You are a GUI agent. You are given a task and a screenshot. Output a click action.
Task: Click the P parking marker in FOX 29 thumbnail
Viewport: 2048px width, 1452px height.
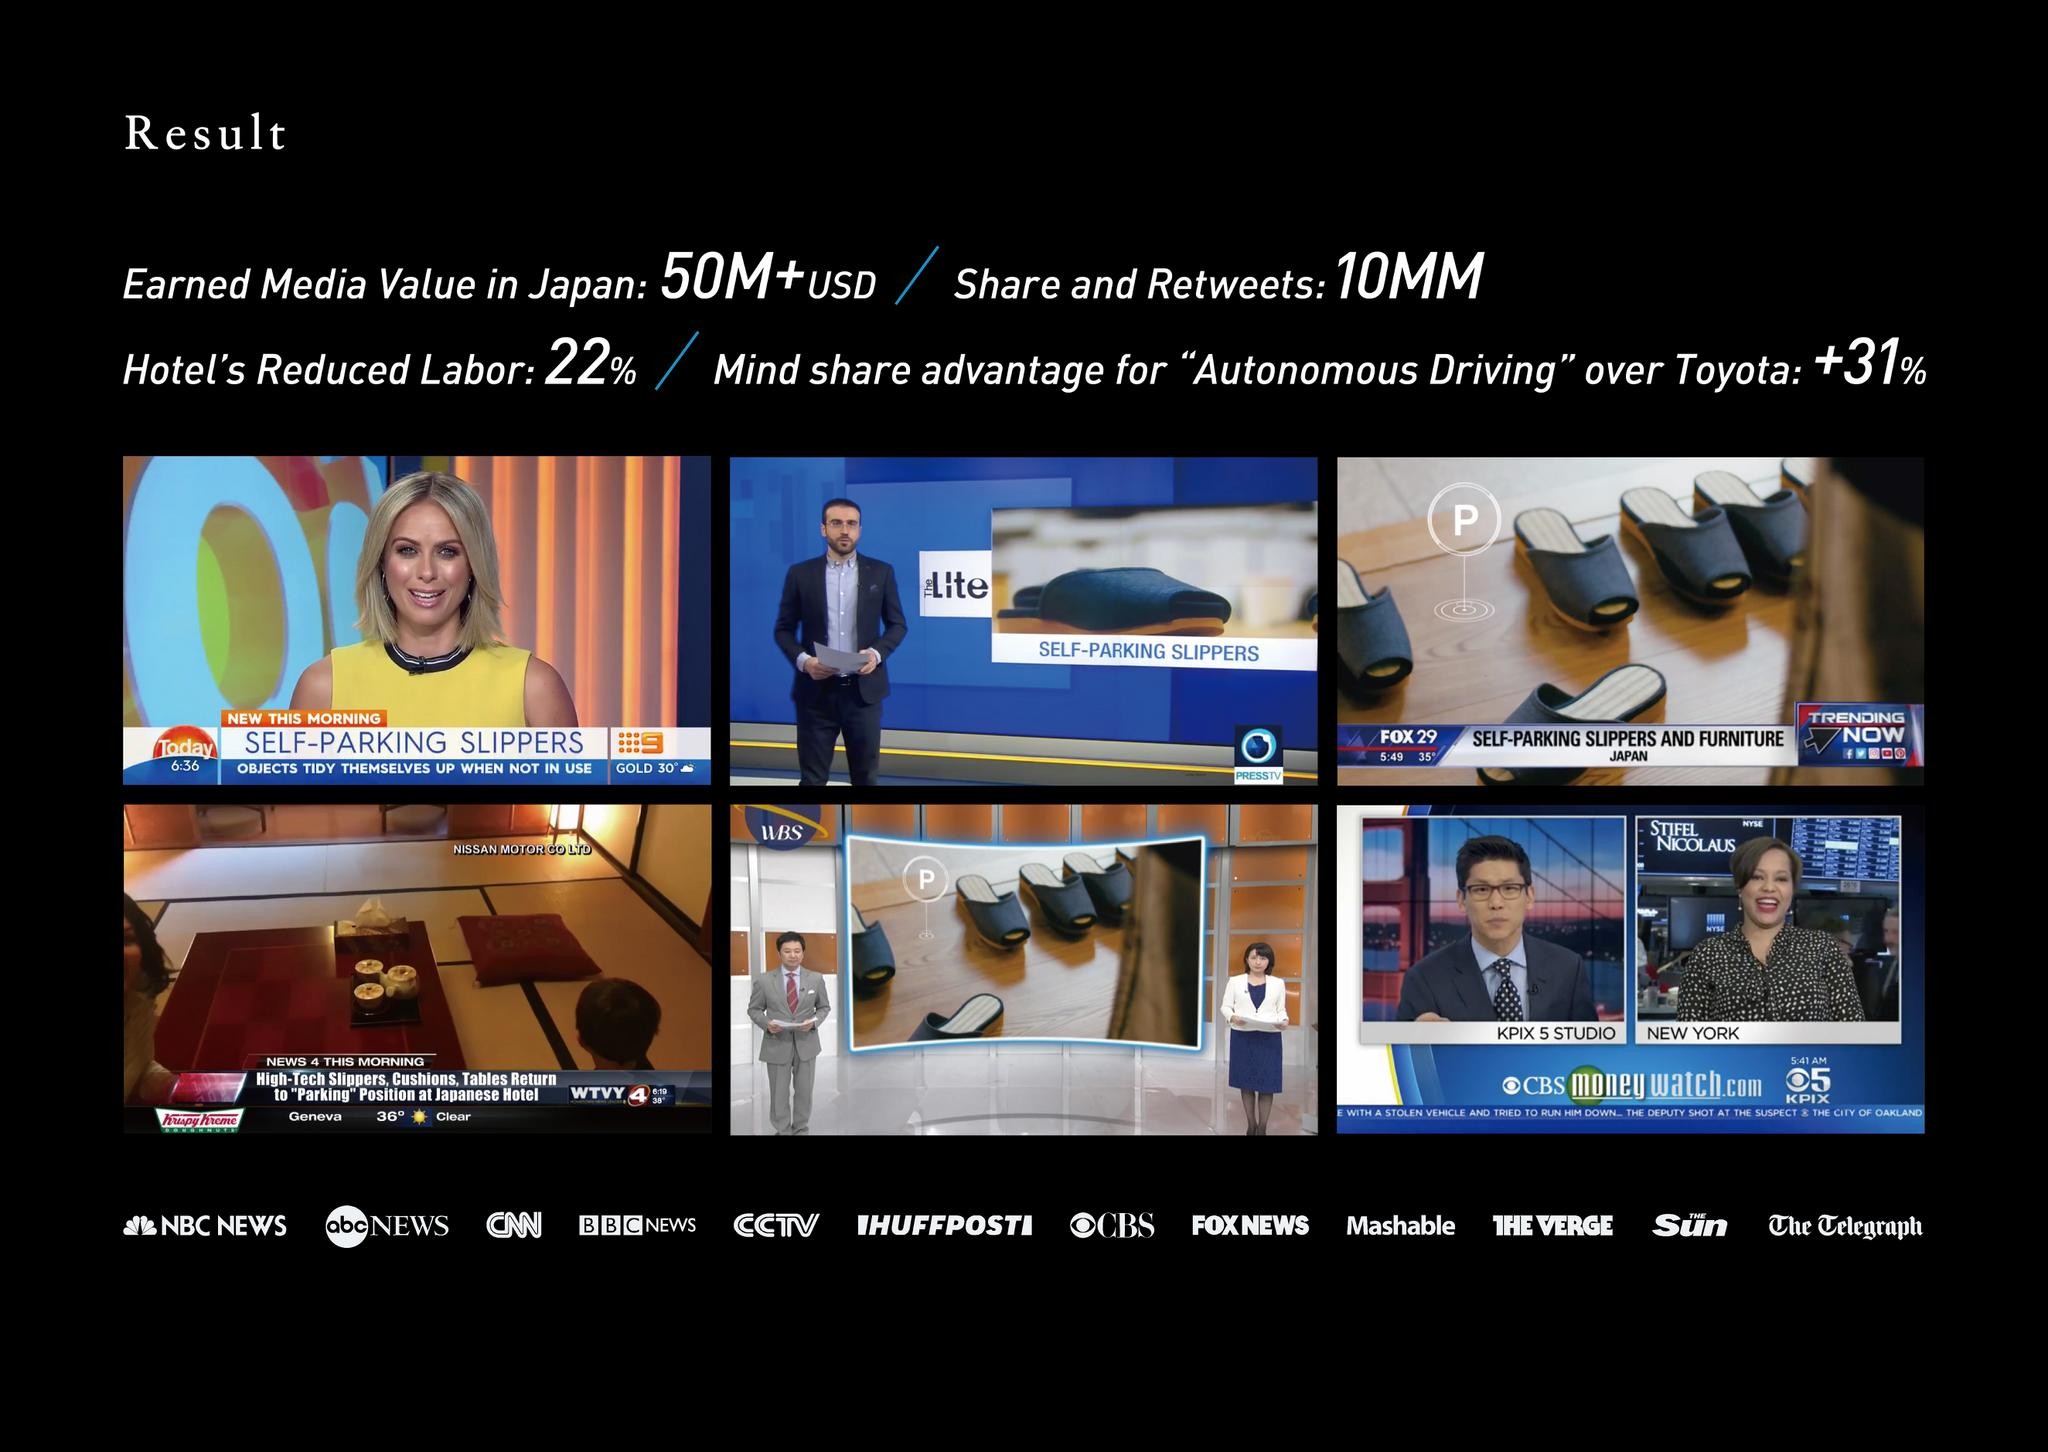(1464, 519)
